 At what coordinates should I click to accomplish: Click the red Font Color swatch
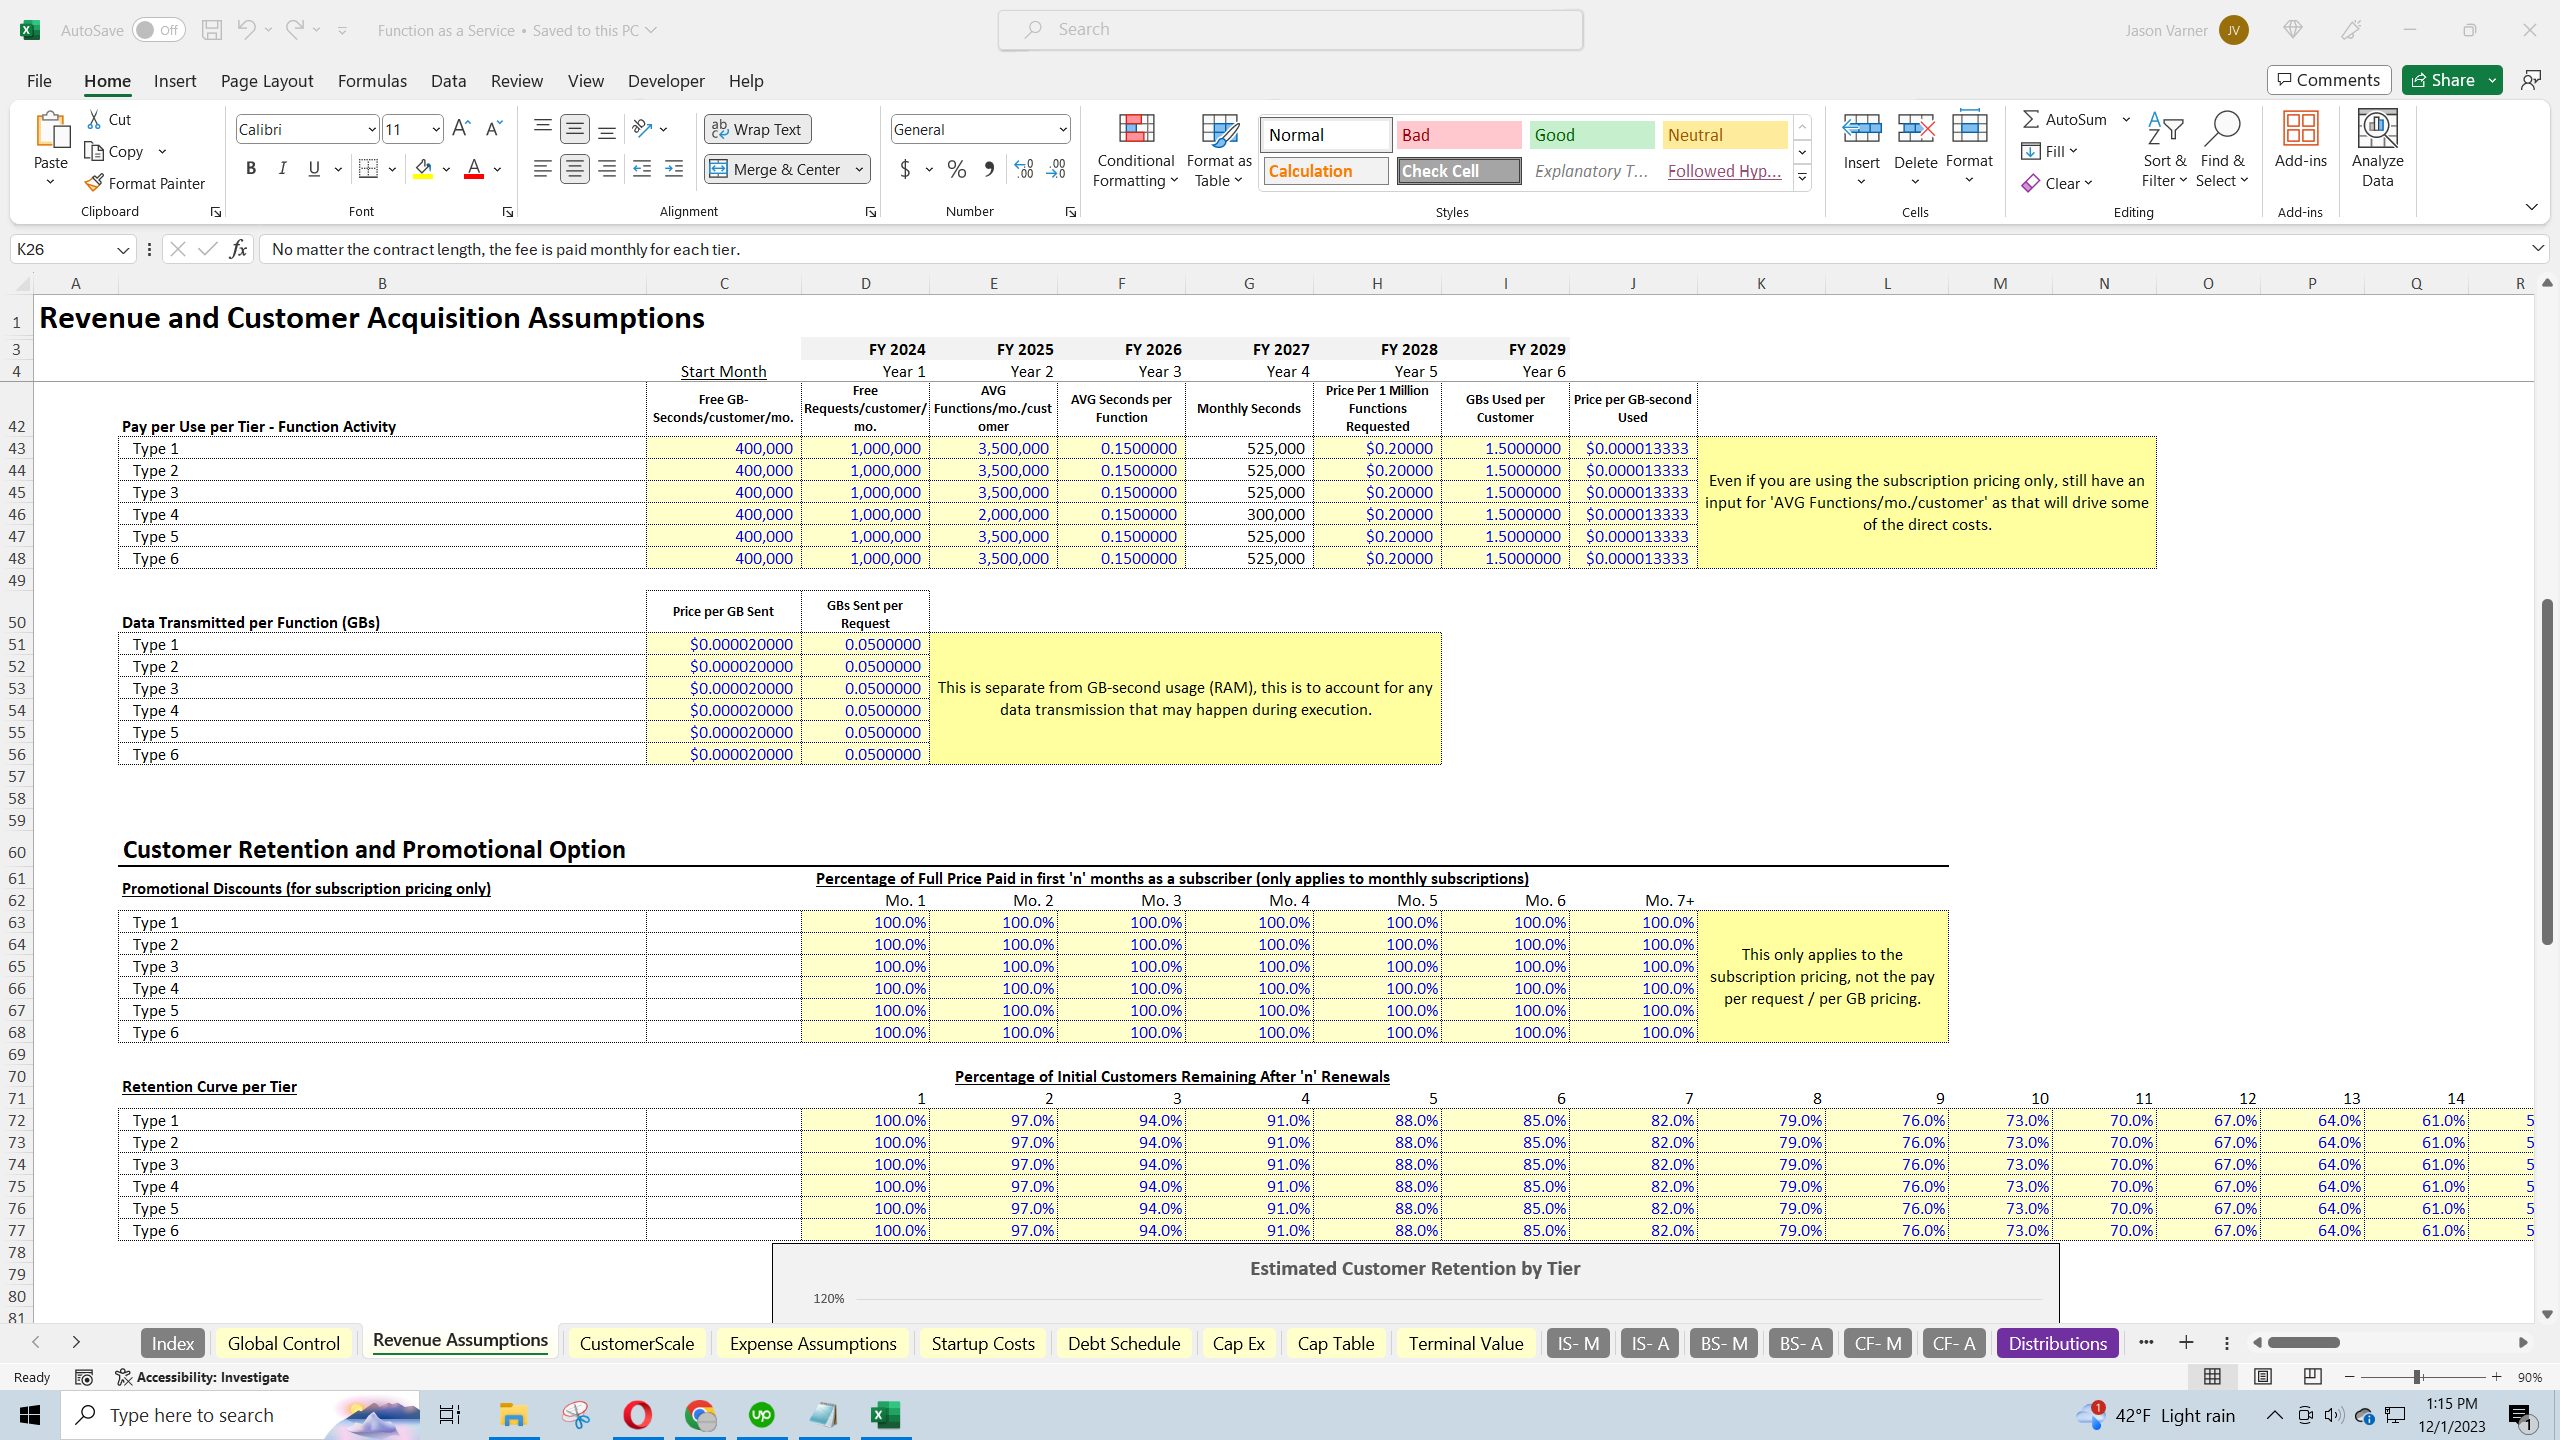pyautogui.click(x=474, y=169)
